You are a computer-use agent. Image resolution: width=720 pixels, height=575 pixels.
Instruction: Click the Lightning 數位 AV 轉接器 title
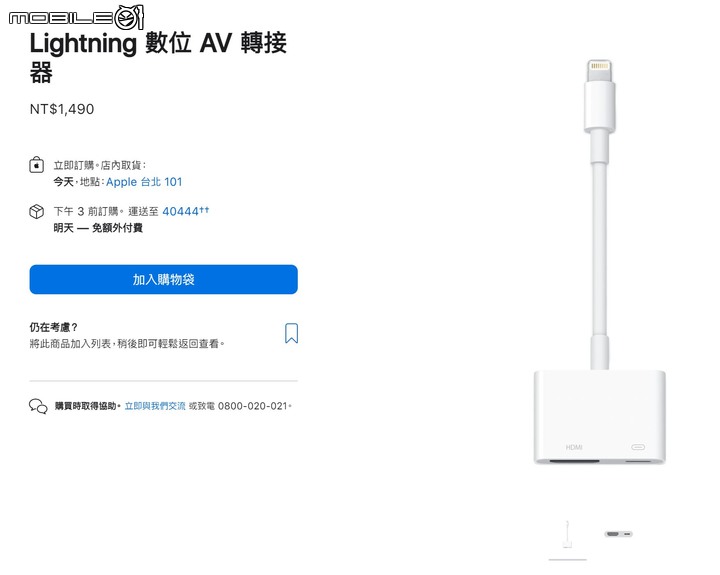pos(158,57)
